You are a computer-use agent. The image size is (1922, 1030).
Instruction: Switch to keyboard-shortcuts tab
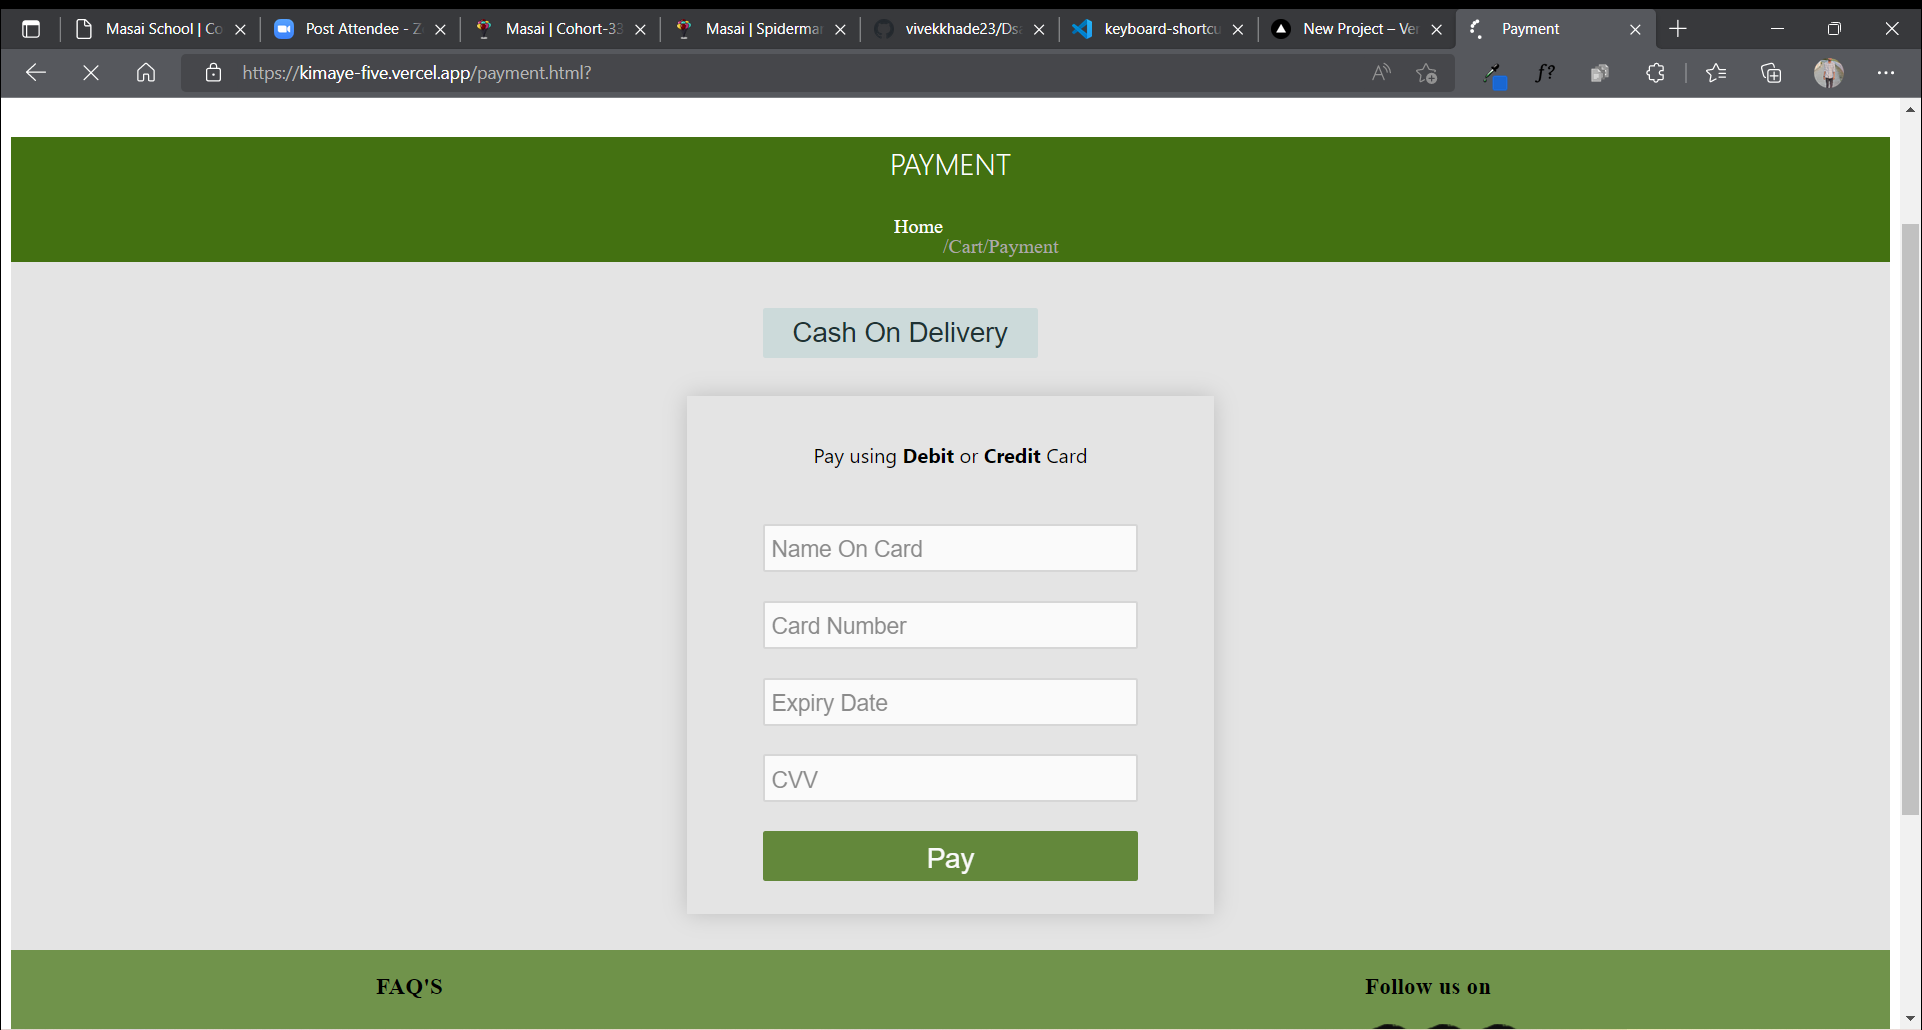coord(1150,29)
